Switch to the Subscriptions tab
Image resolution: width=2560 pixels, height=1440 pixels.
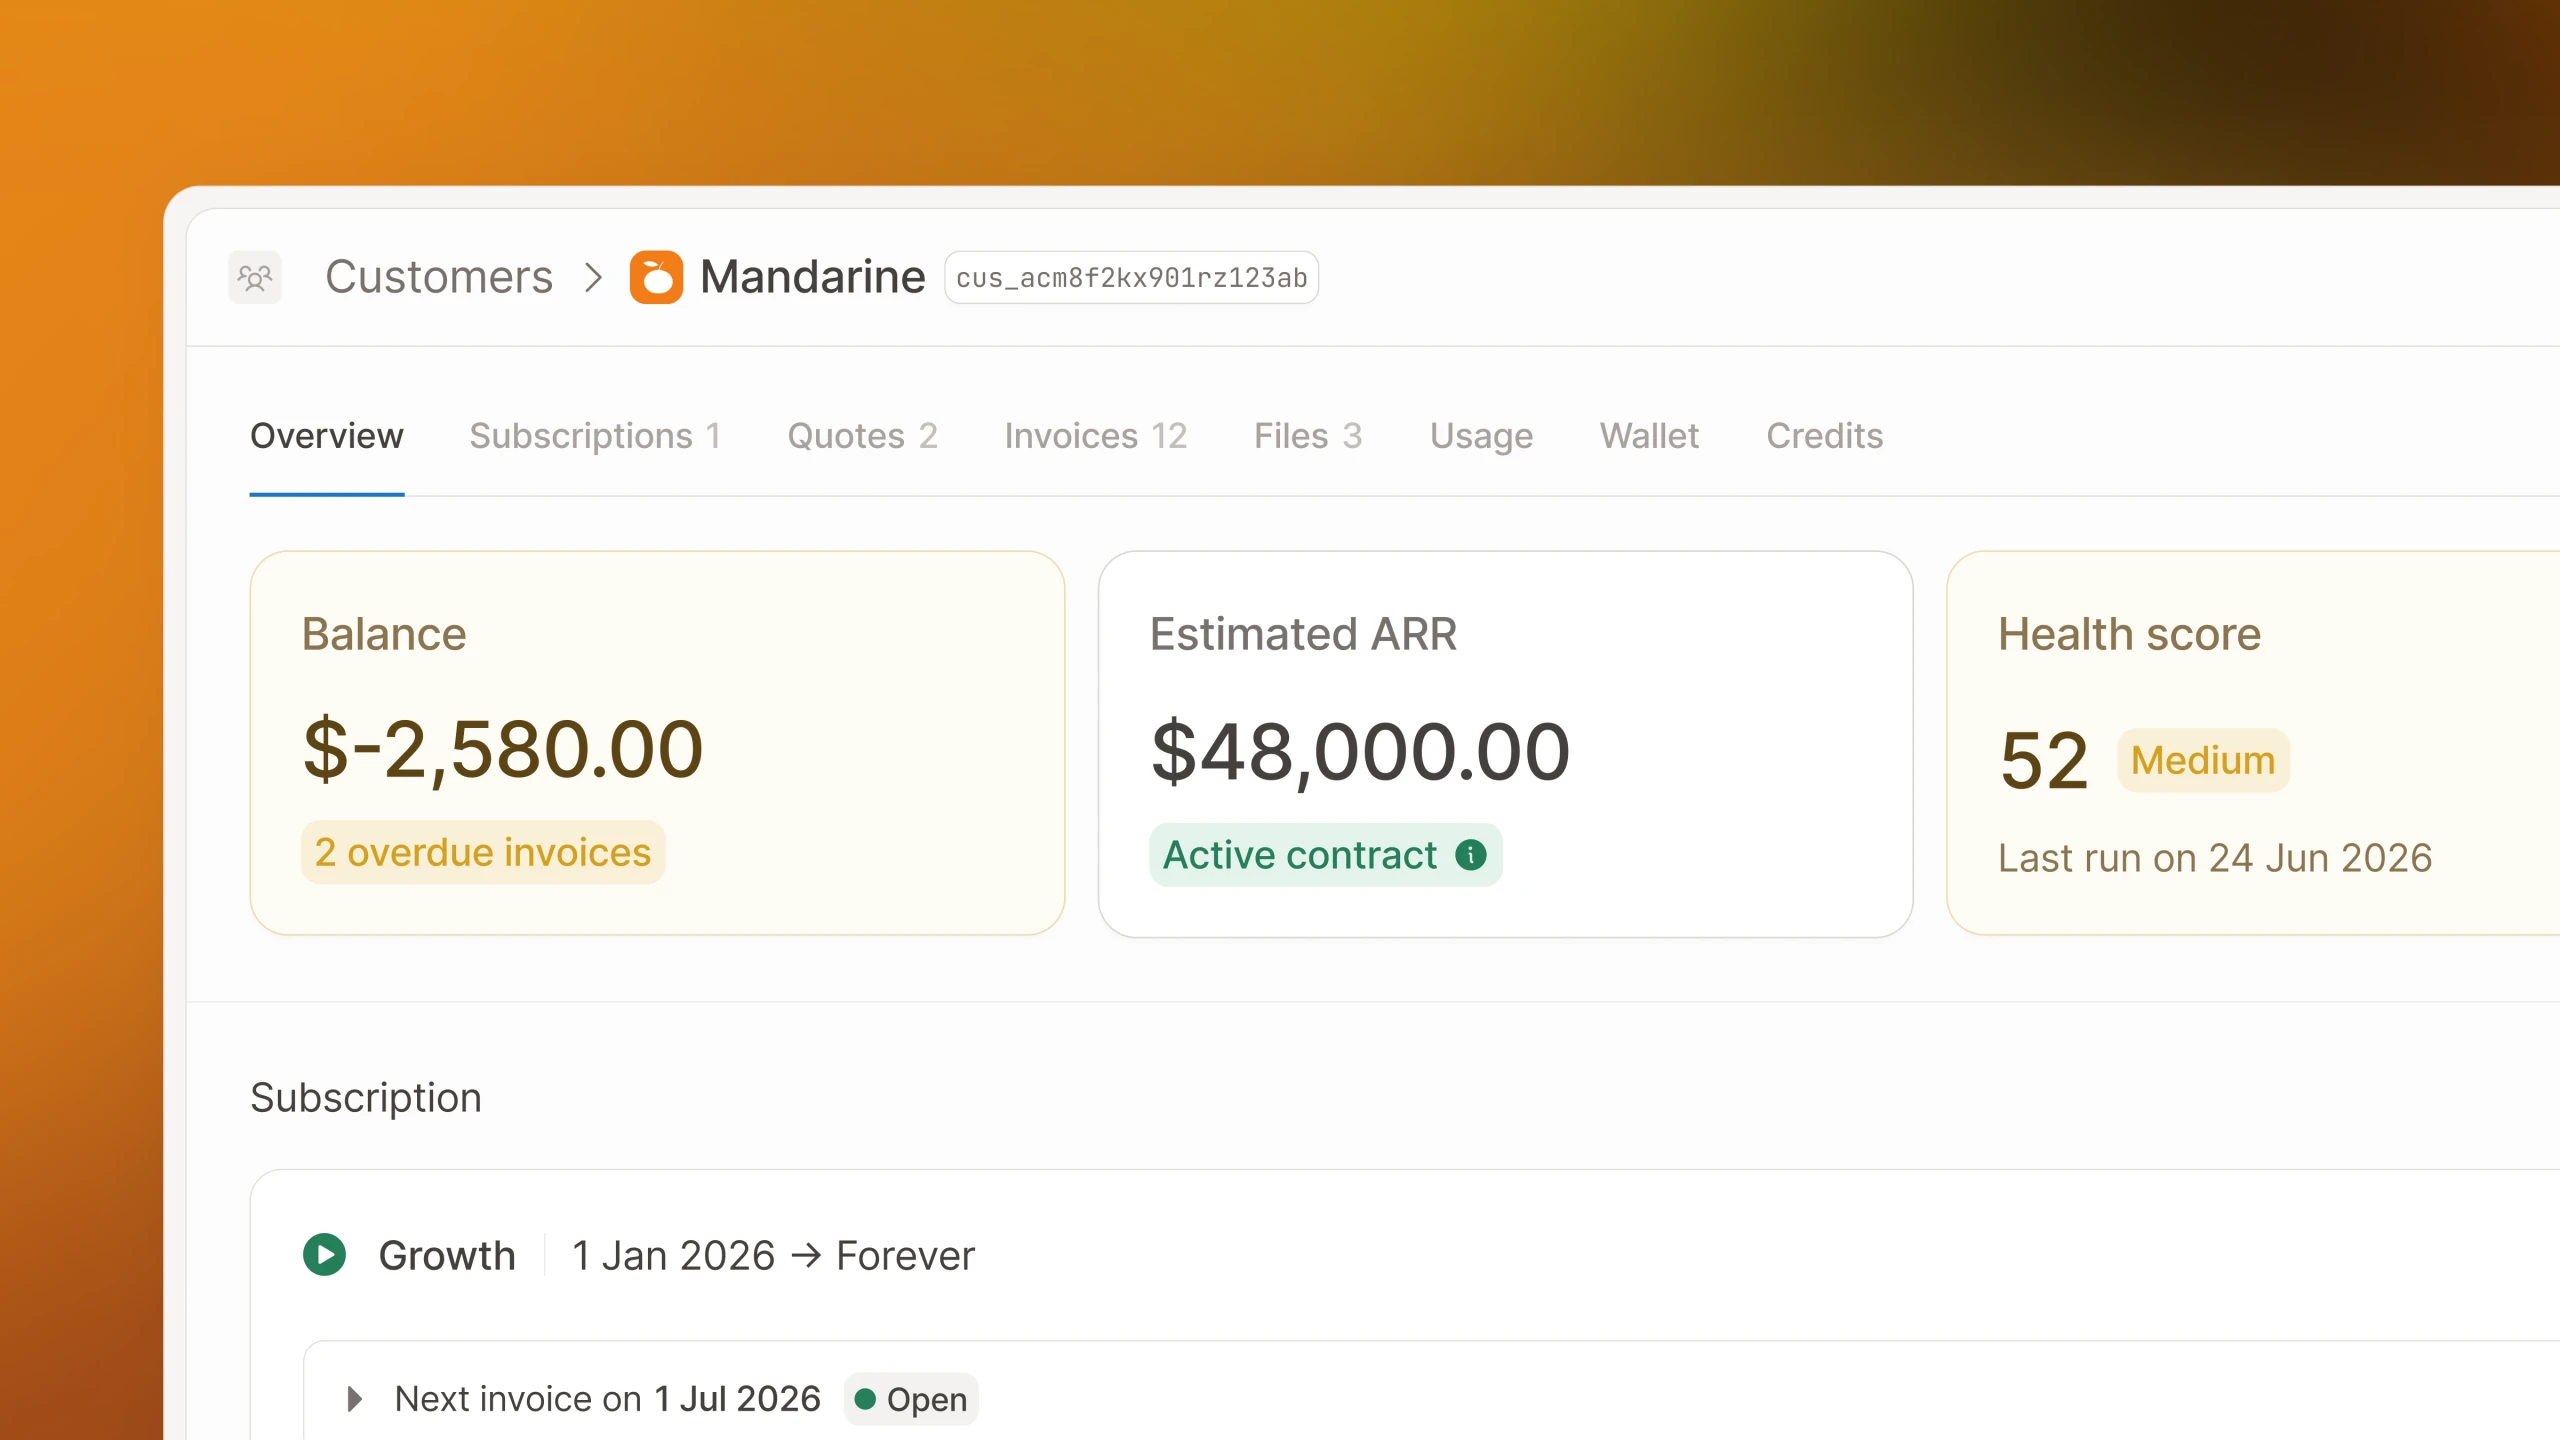(595, 436)
